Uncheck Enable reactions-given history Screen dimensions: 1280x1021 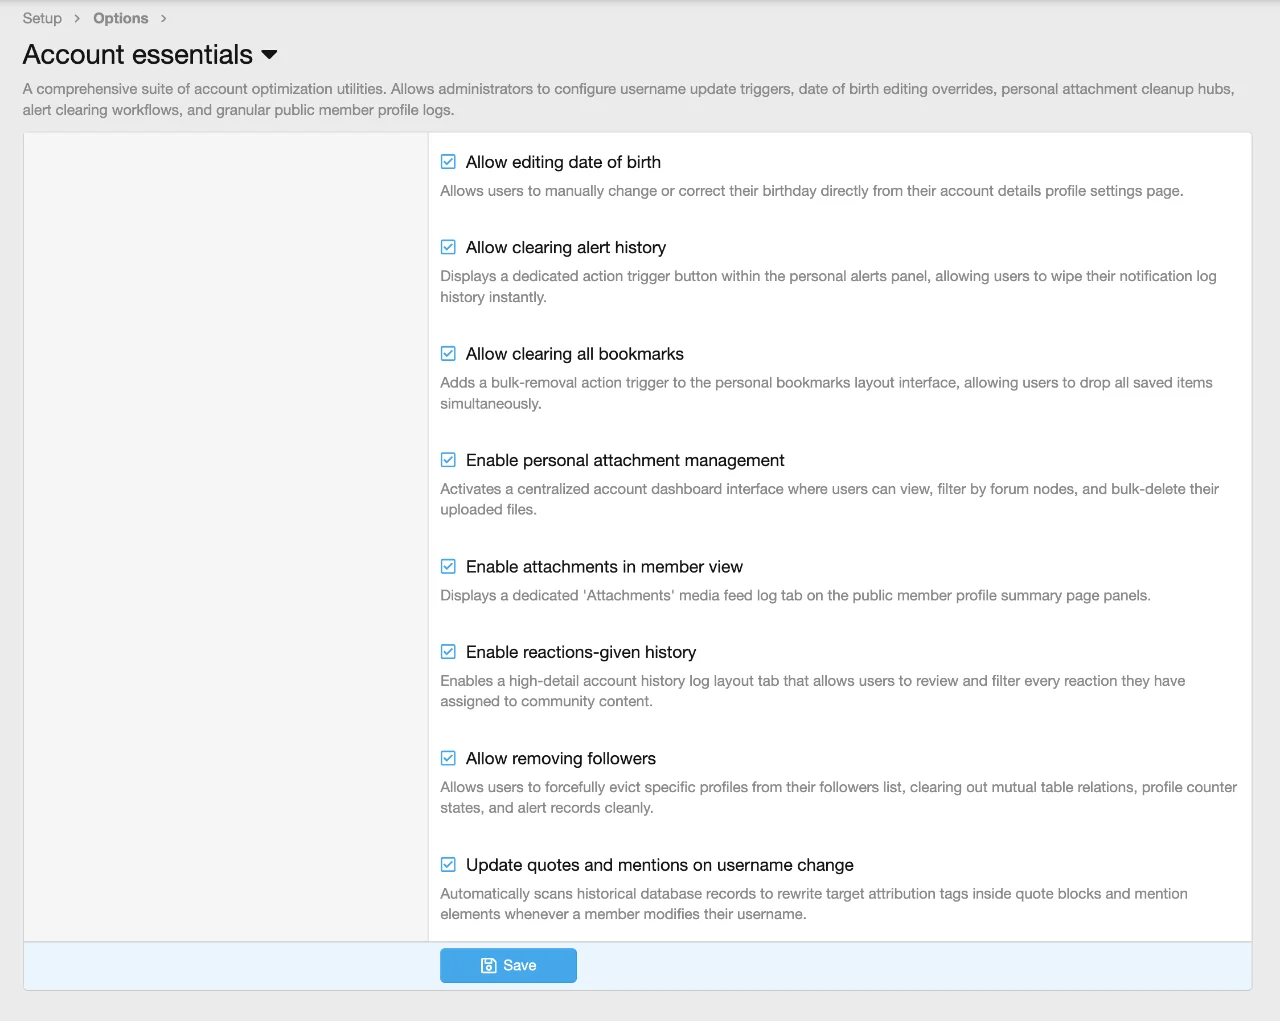coord(448,652)
